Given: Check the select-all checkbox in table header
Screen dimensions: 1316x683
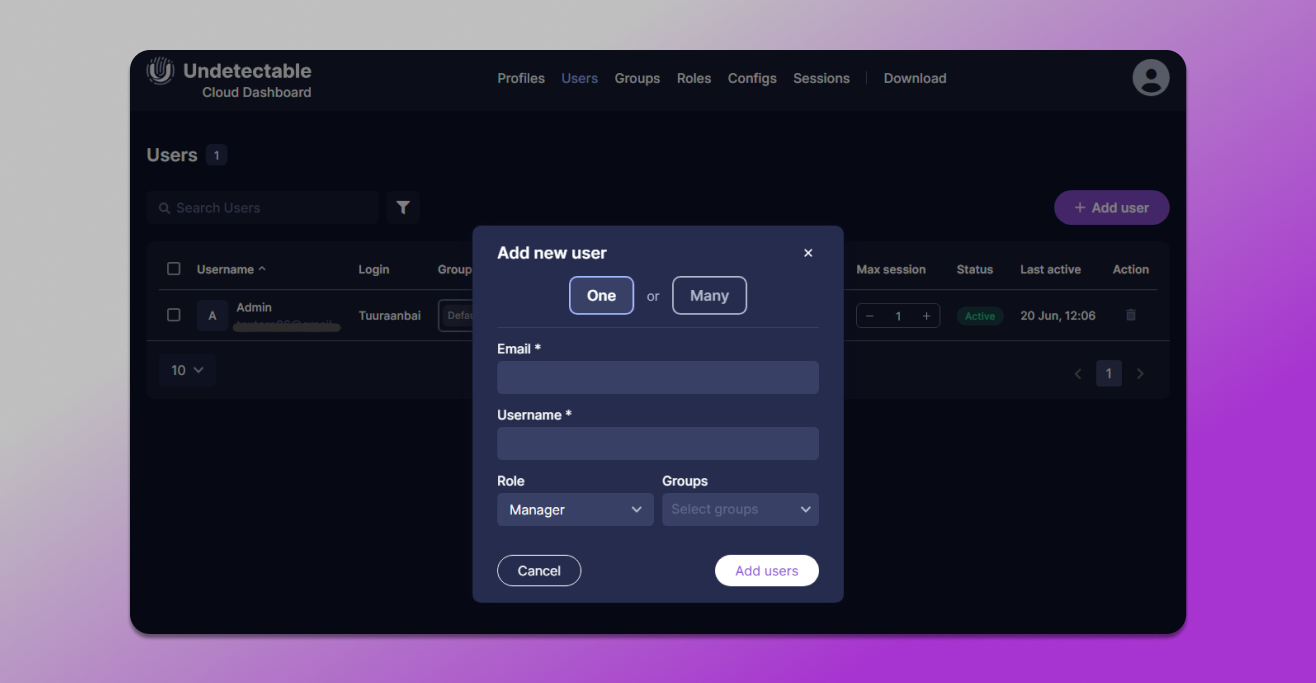Looking at the screenshot, I should [173, 268].
